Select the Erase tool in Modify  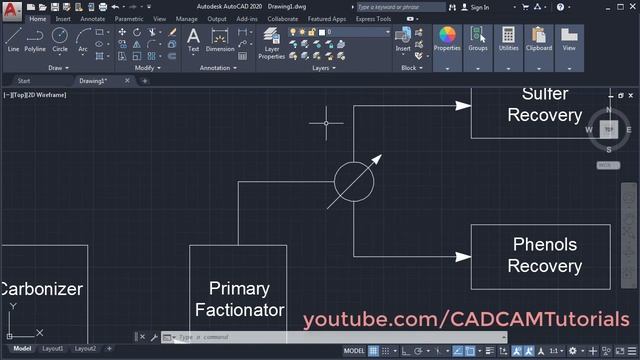[172, 32]
